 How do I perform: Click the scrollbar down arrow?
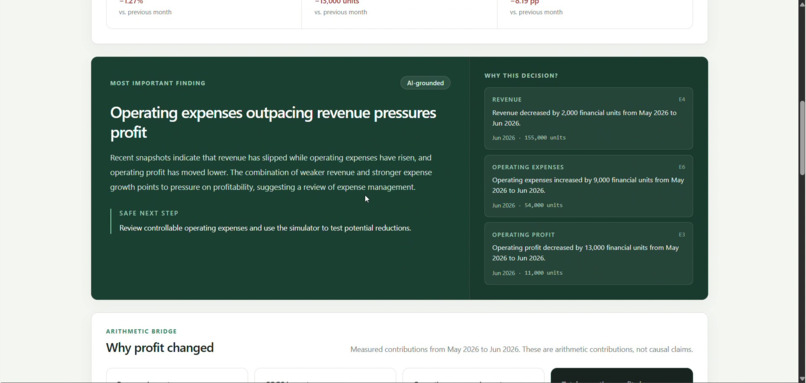tap(802, 379)
